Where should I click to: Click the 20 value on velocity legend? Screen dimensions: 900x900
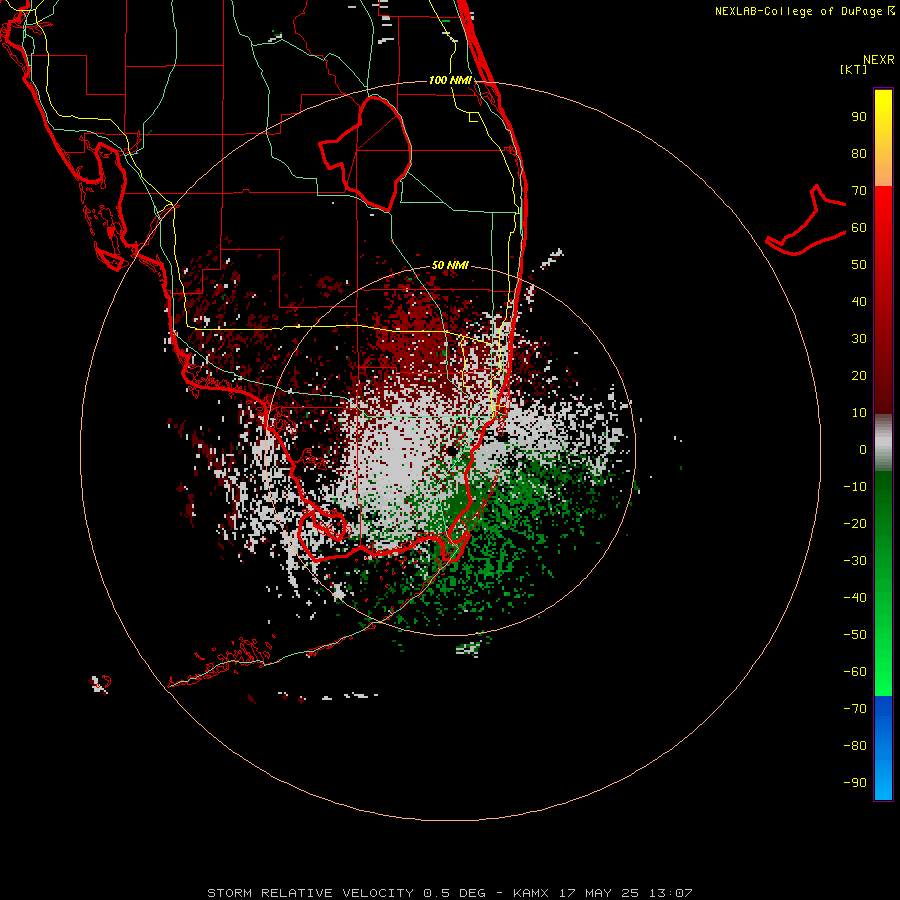[x=859, y=376]
